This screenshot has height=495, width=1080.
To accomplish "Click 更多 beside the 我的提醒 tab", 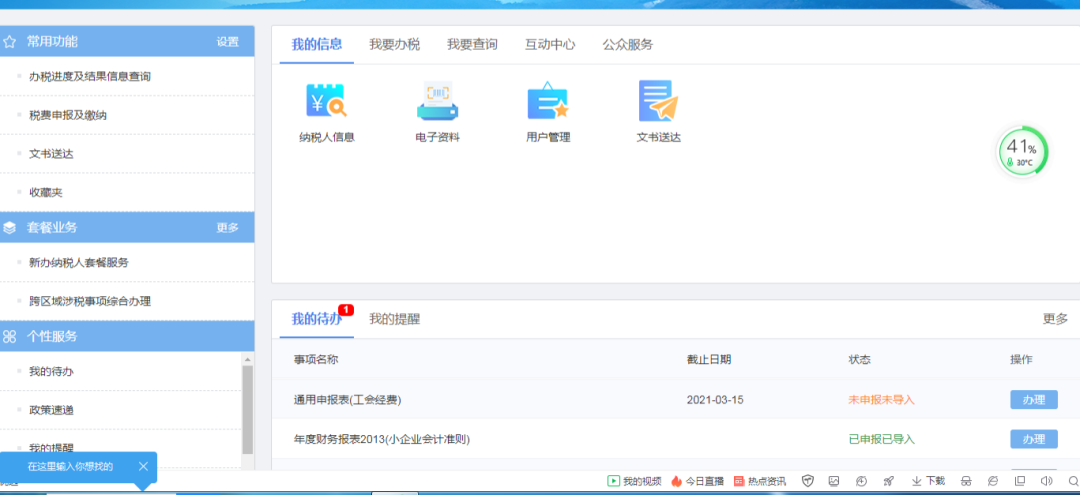I will tap(1055, 319).
